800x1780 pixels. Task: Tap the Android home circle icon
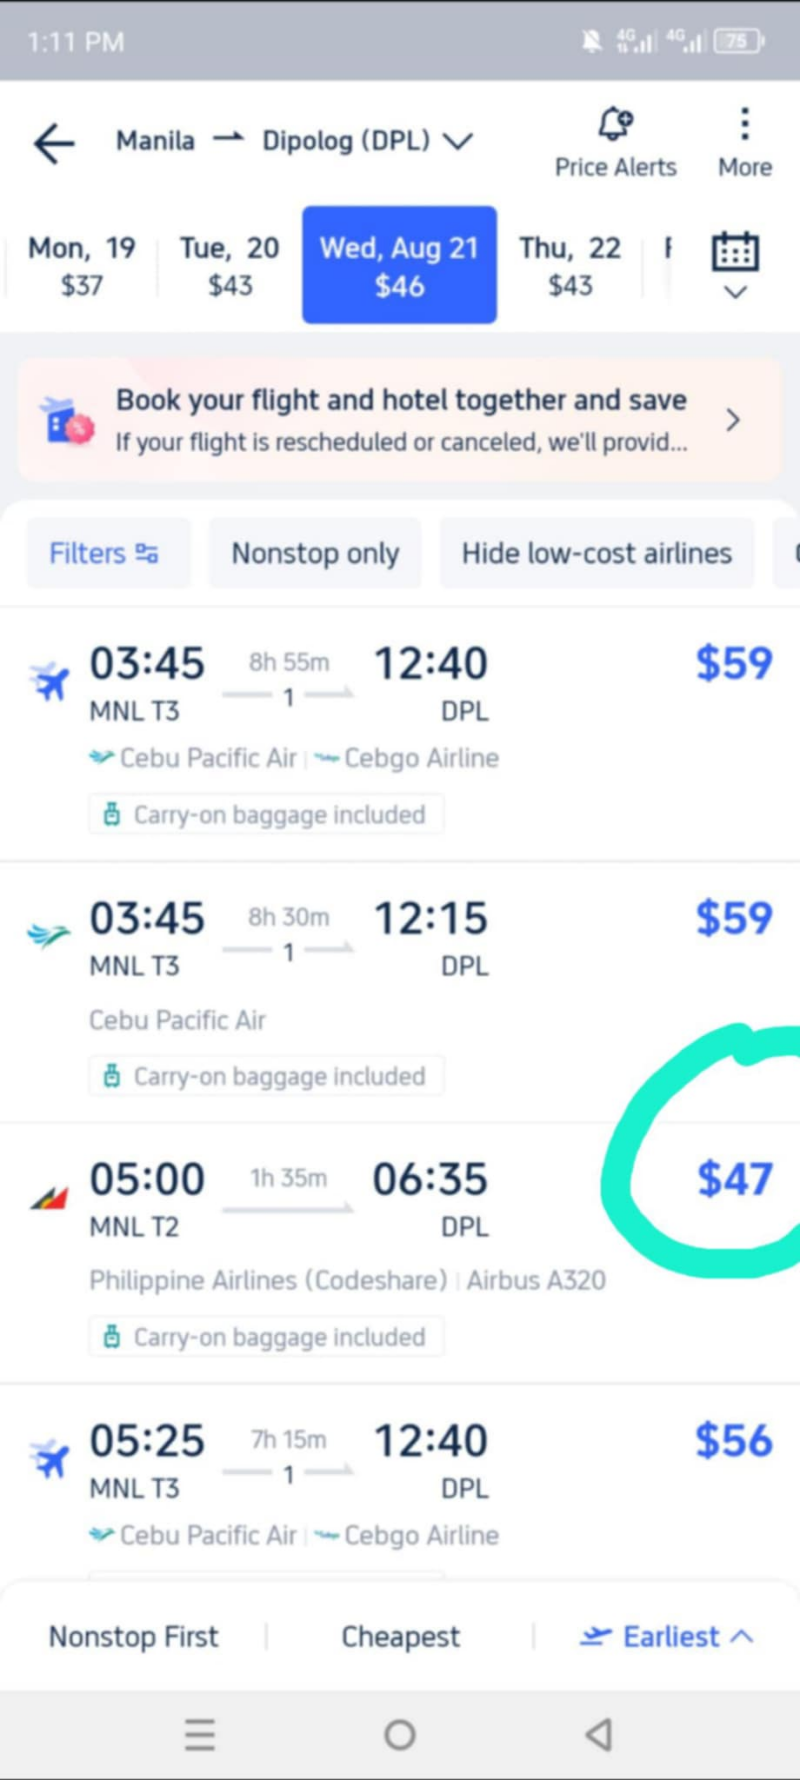coord(400,1734)
